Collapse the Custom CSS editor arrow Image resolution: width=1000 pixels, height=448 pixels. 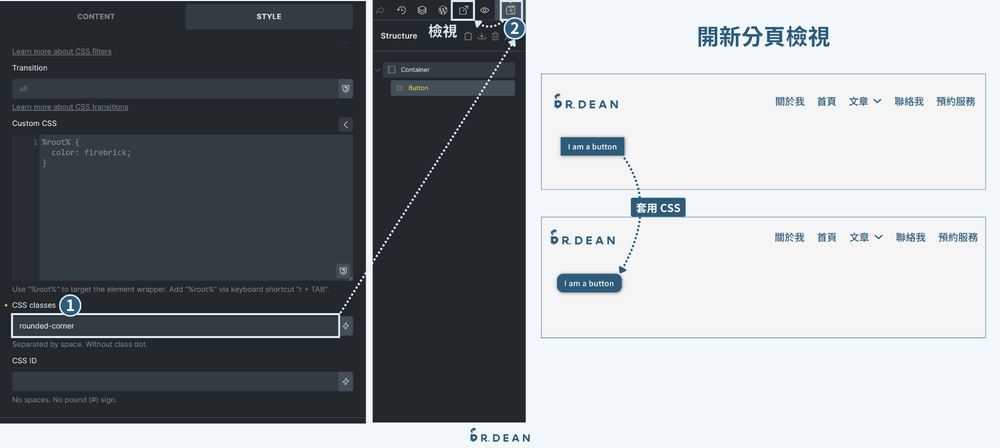coord(345,124)
